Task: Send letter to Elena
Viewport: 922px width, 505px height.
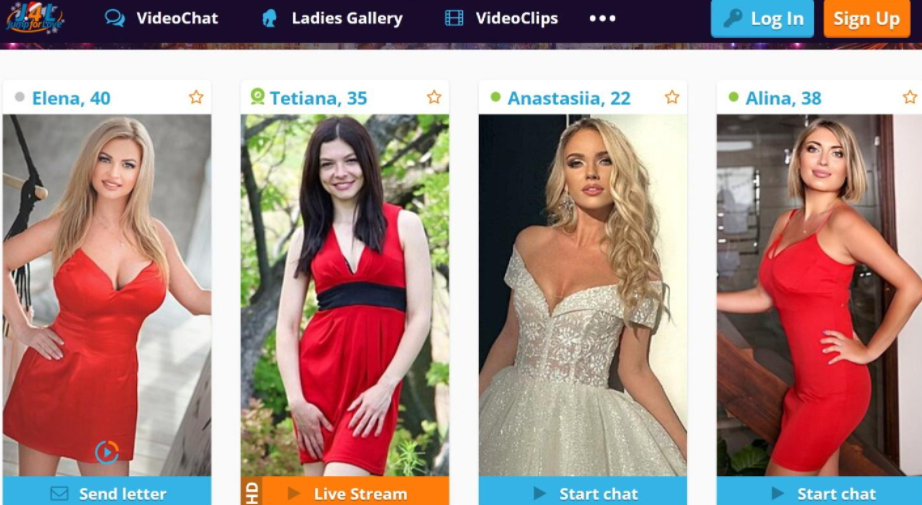Action: click(x=107, y=492)
